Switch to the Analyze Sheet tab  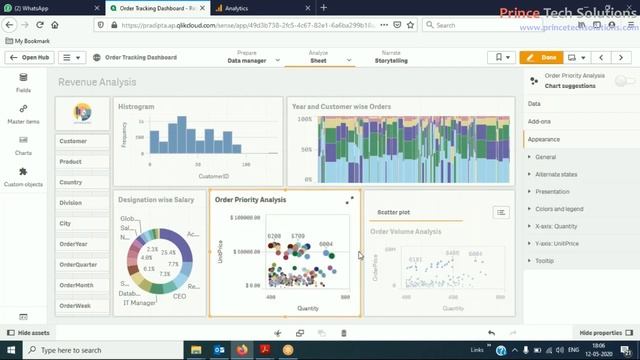tap(318, 57)
